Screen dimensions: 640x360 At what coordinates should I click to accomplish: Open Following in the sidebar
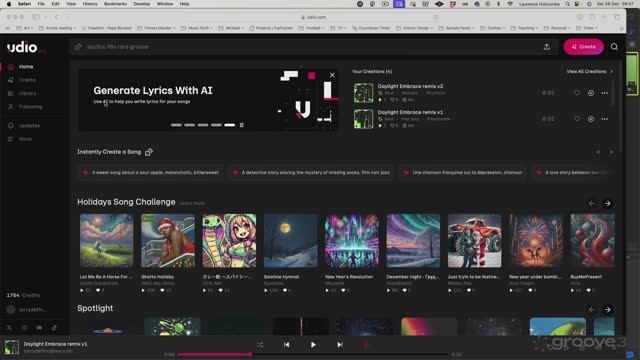pos(30,107)
